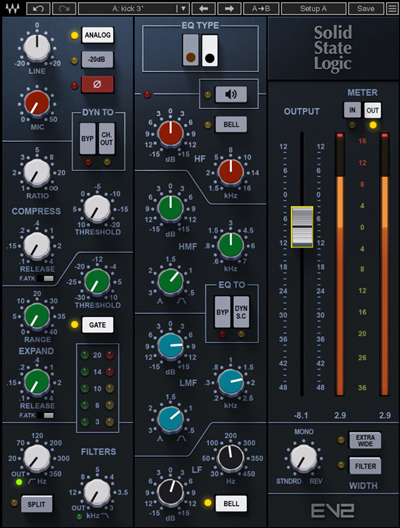Image resolution: width=400 pixels, height=528 pixels.
Task: Click the LF dB gain knob
Action: pos(171,494)
